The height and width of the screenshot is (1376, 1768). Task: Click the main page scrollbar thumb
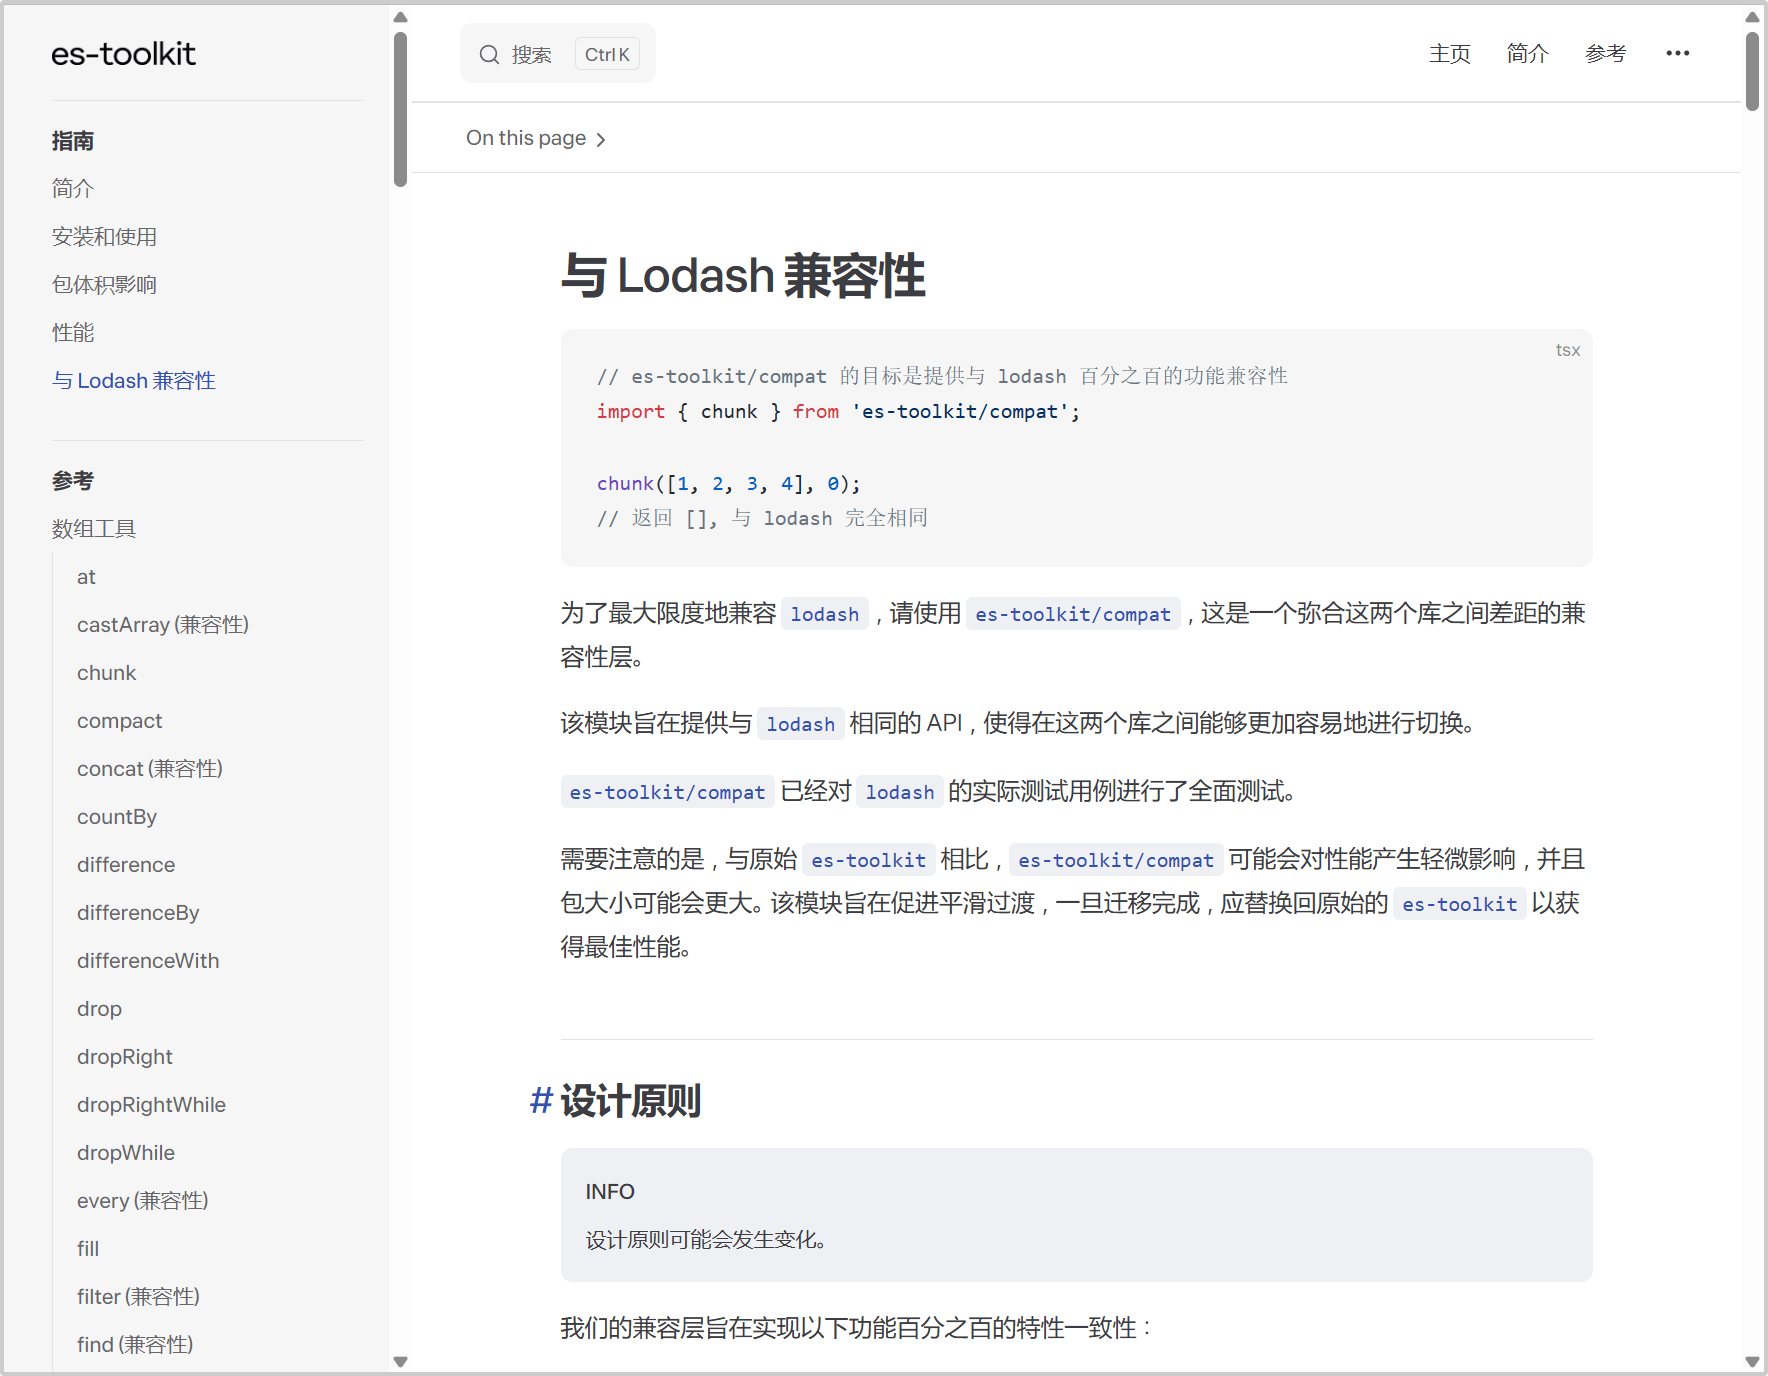click(1752, 71)
